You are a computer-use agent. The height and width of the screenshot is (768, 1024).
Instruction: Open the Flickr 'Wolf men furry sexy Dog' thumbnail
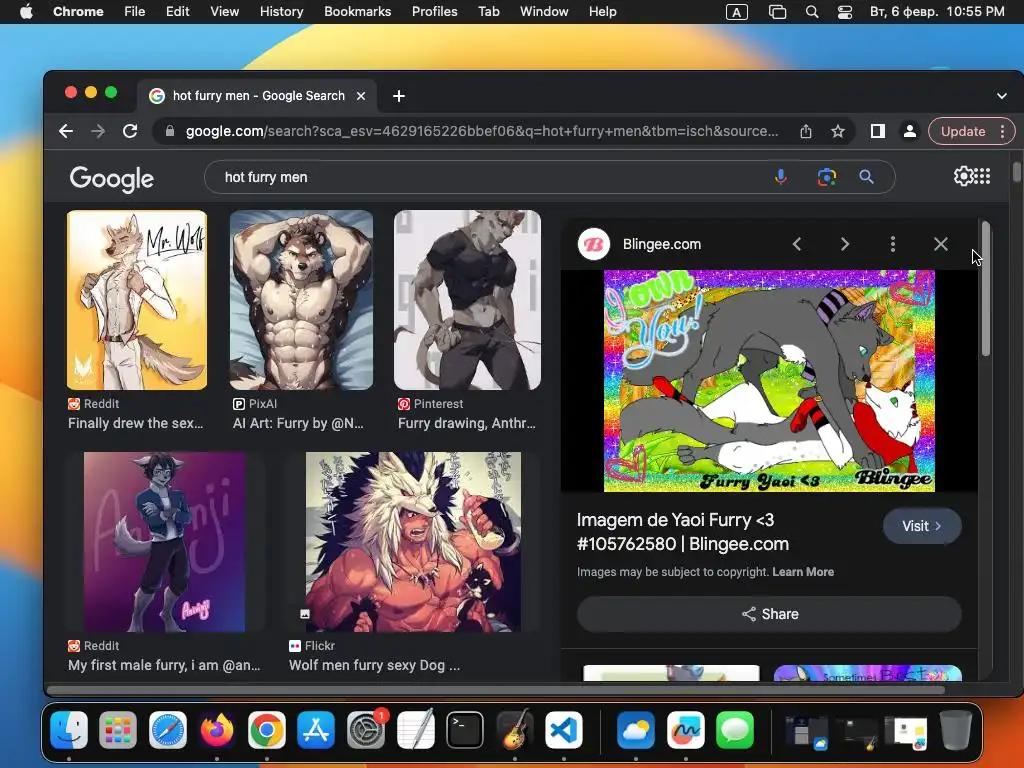click(x=413, y=542)
